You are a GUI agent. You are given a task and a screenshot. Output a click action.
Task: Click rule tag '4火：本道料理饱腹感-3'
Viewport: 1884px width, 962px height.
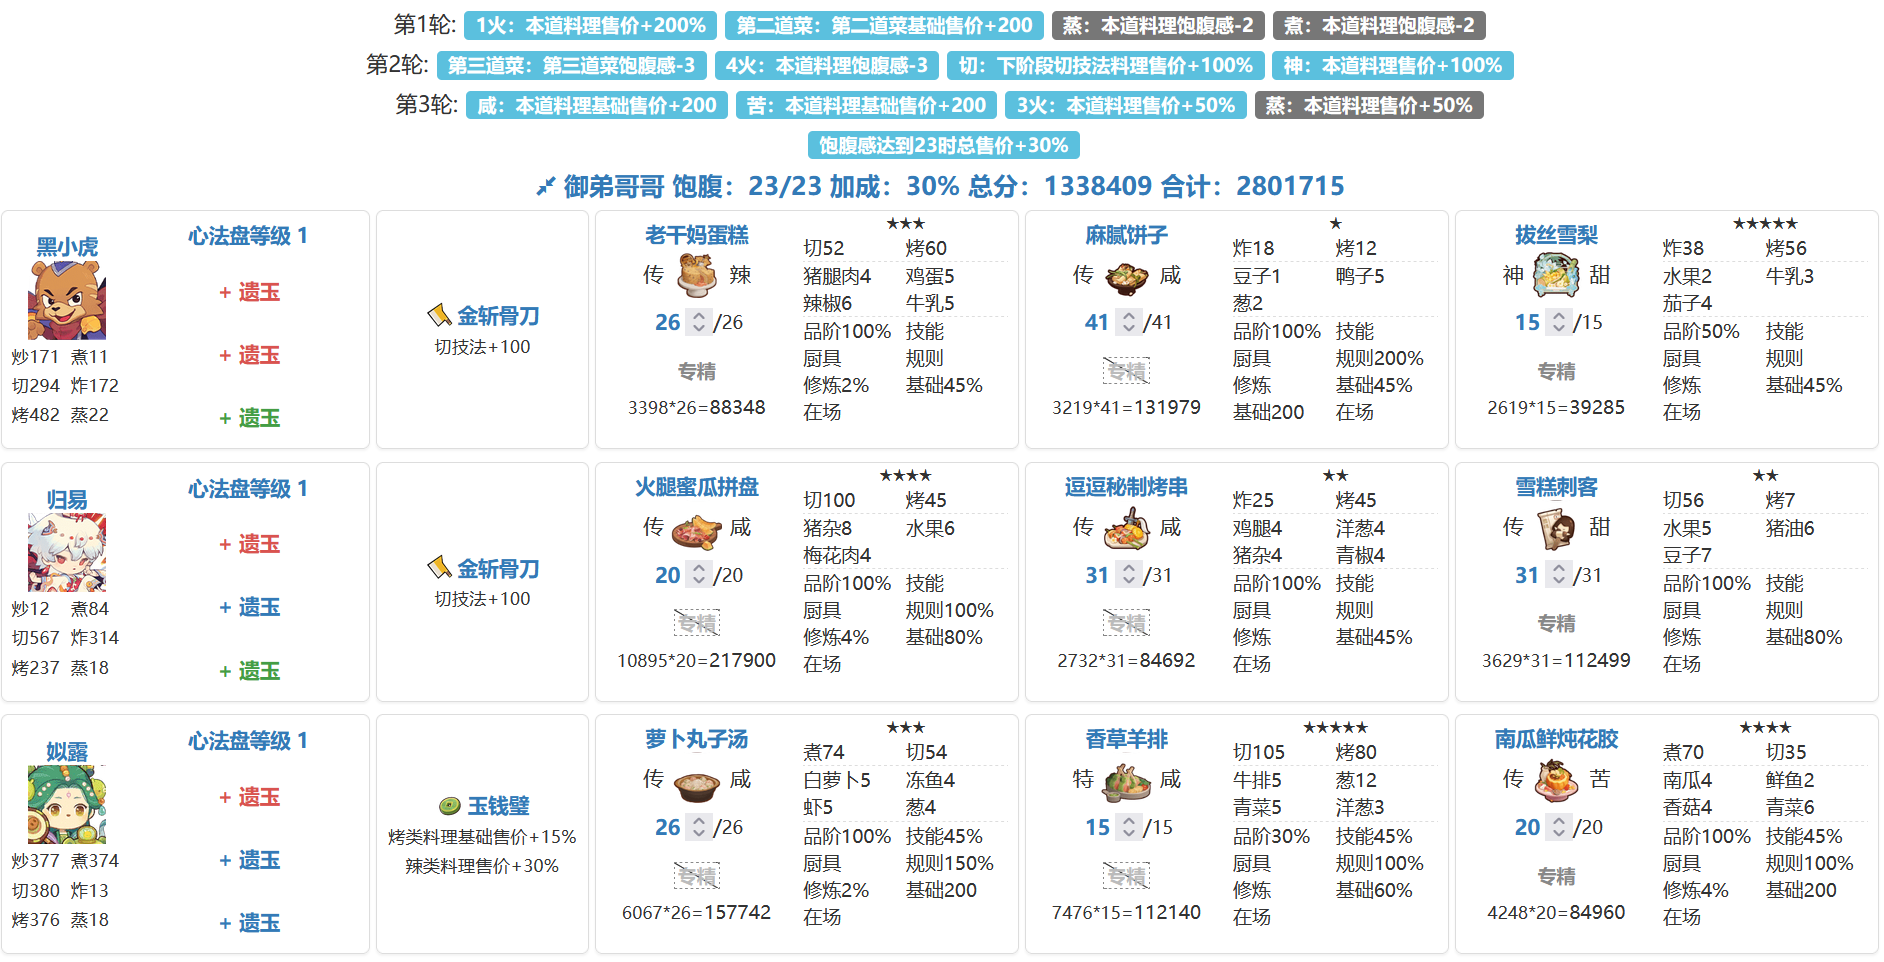pos(827,65)
